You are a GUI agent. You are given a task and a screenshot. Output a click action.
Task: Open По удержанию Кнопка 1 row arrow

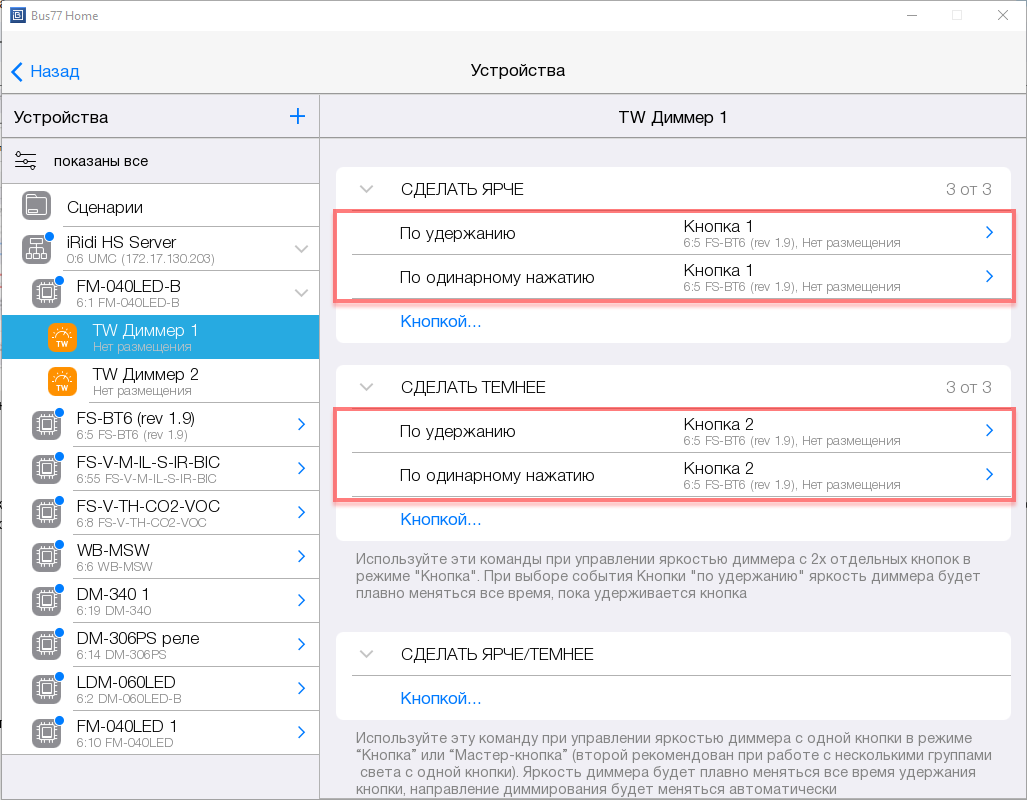click(989, 233)
